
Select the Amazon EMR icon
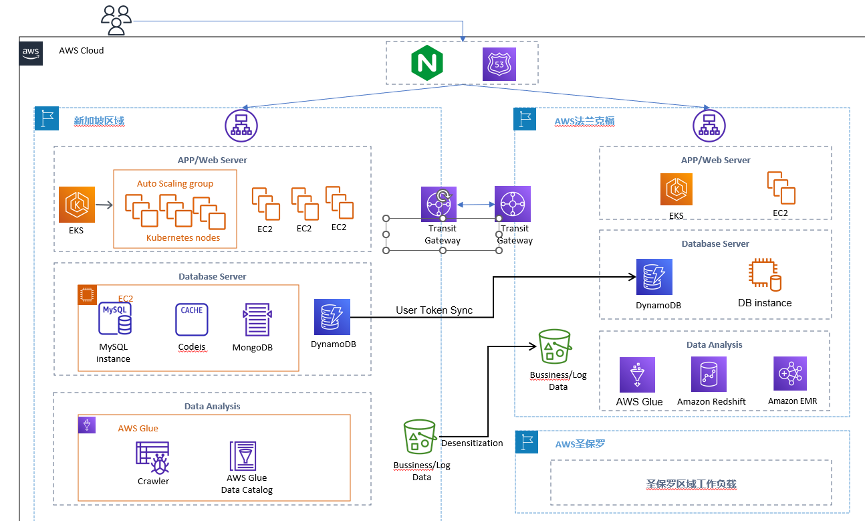790,374
